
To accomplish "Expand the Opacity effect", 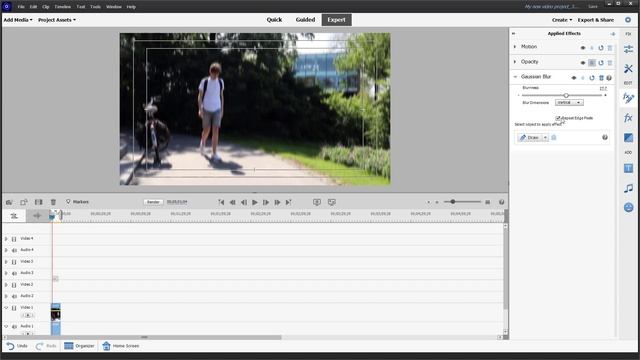I will (x=515, y=62).
